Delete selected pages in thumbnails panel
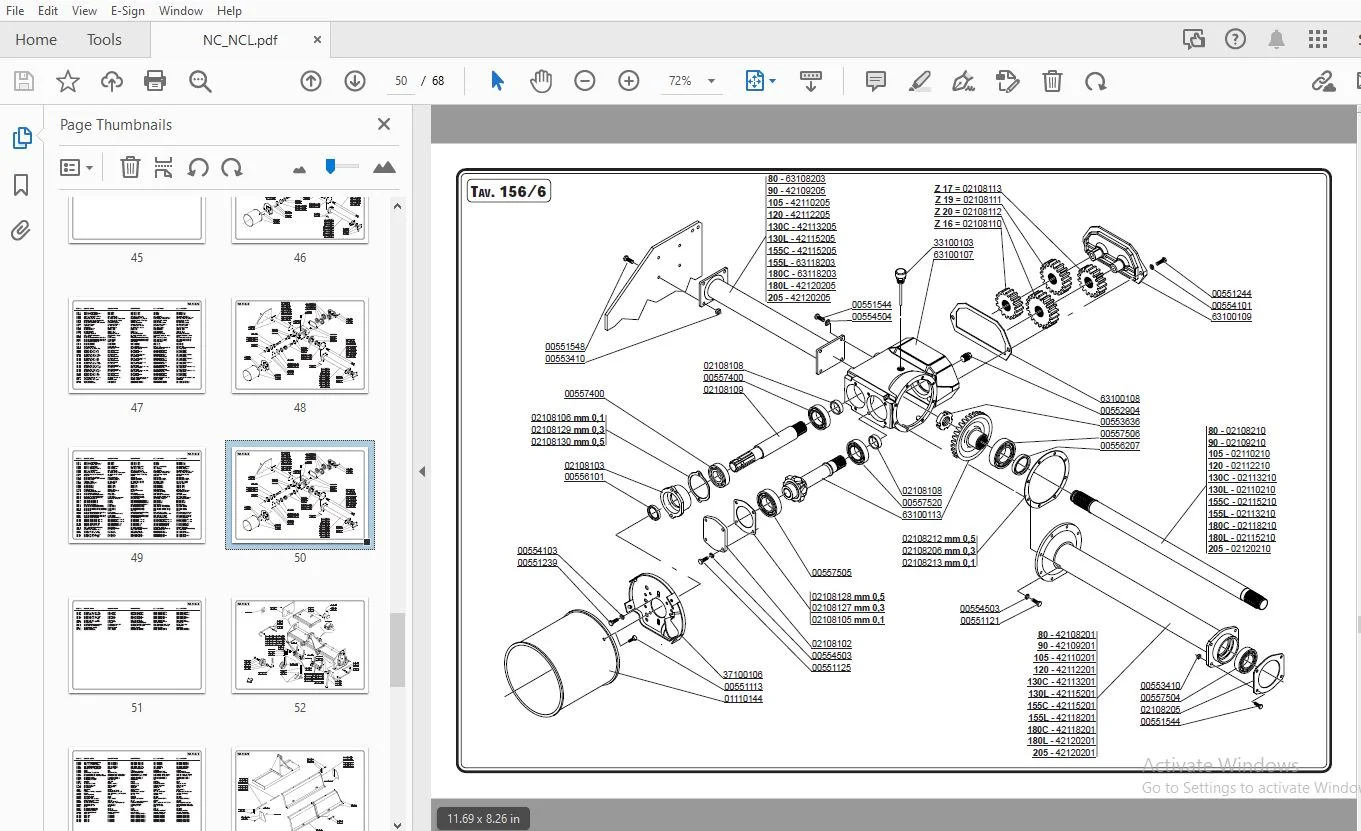This screenshot has width=1361, height=831. 130,168
